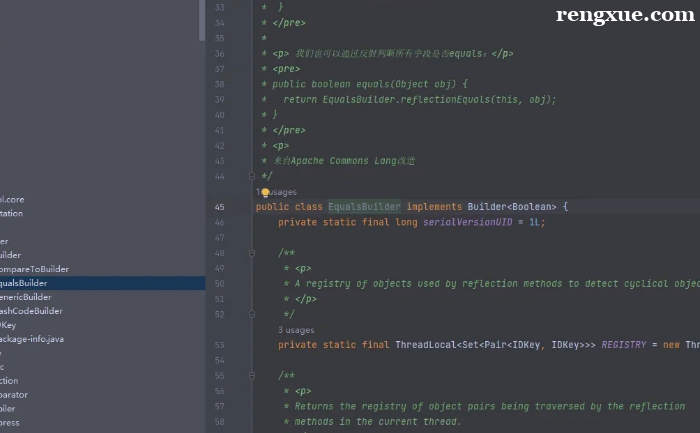Click the serialVersionUID field name
700x433 pixels.
[468, 222]
